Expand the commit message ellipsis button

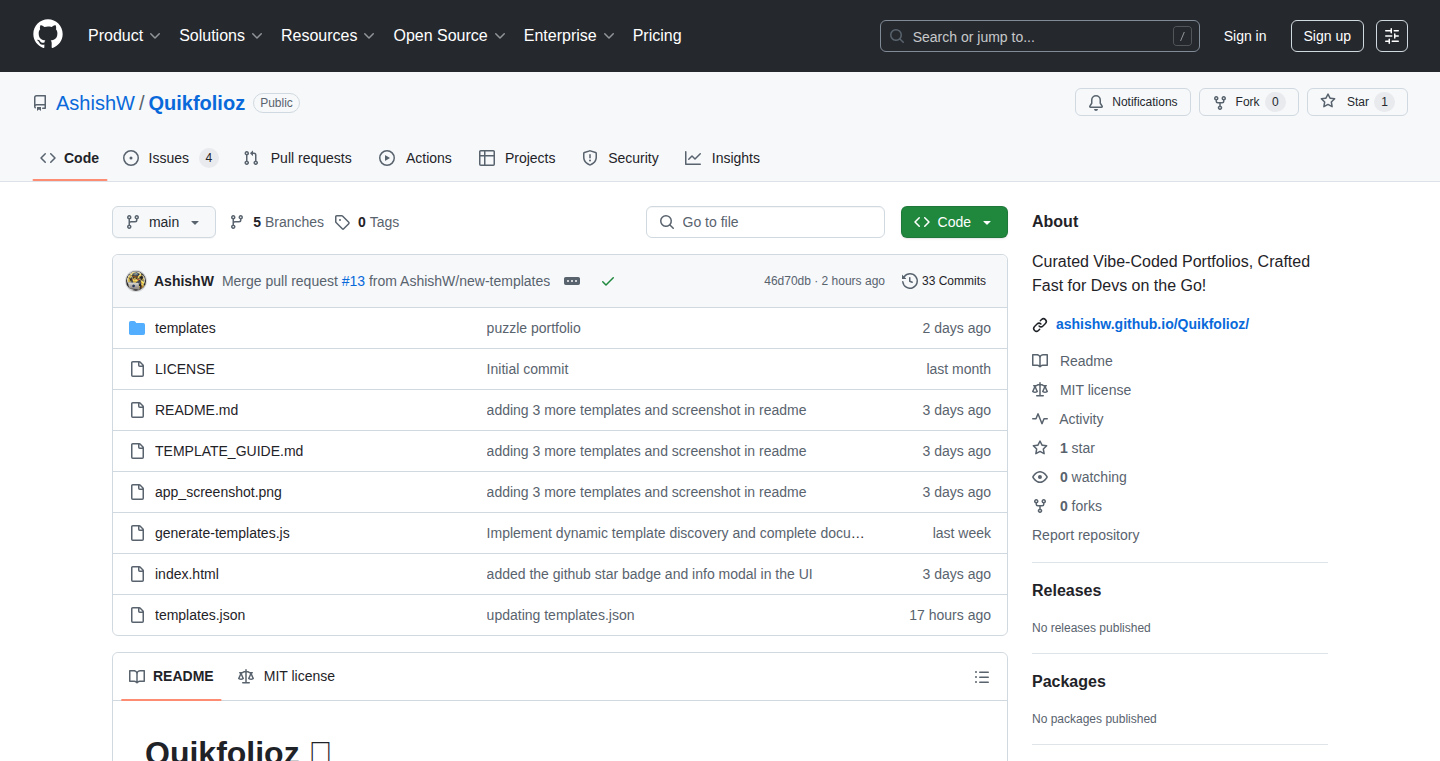click(572, 281)
